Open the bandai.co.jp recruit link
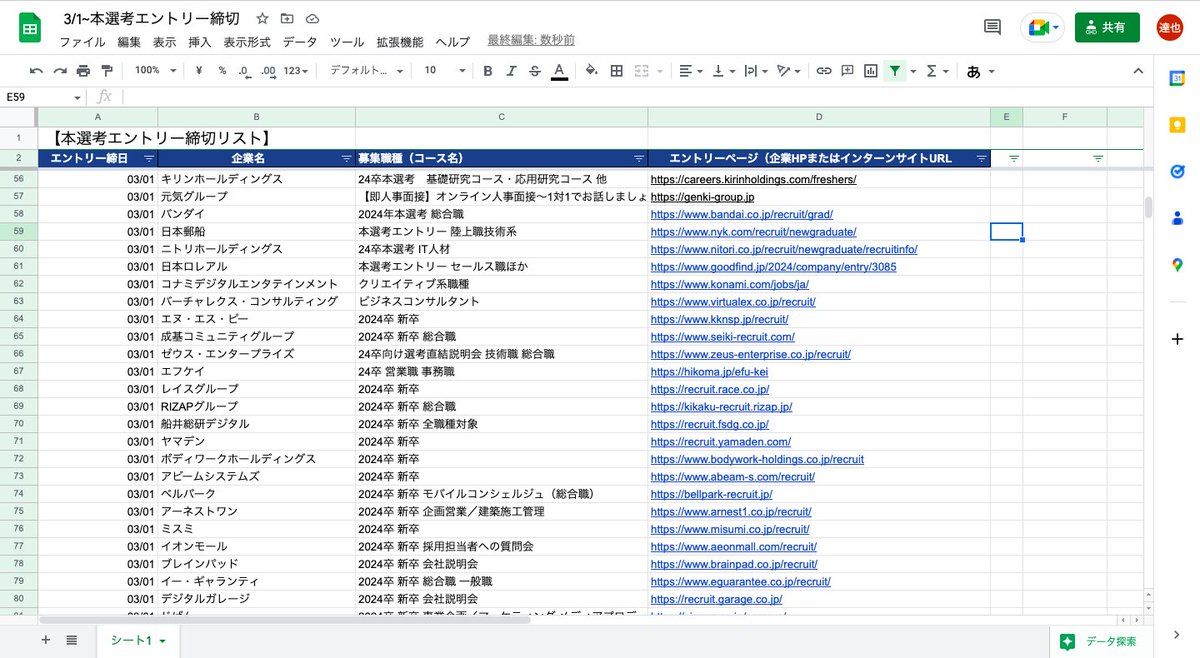Screen dimensions: 1200x658 click(x=742, y=214)
